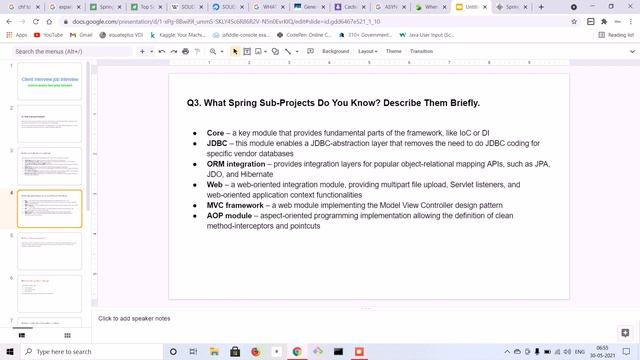Open the Layout dropdown
Viewport: 640px width, 360px height.
pos(368,51)
